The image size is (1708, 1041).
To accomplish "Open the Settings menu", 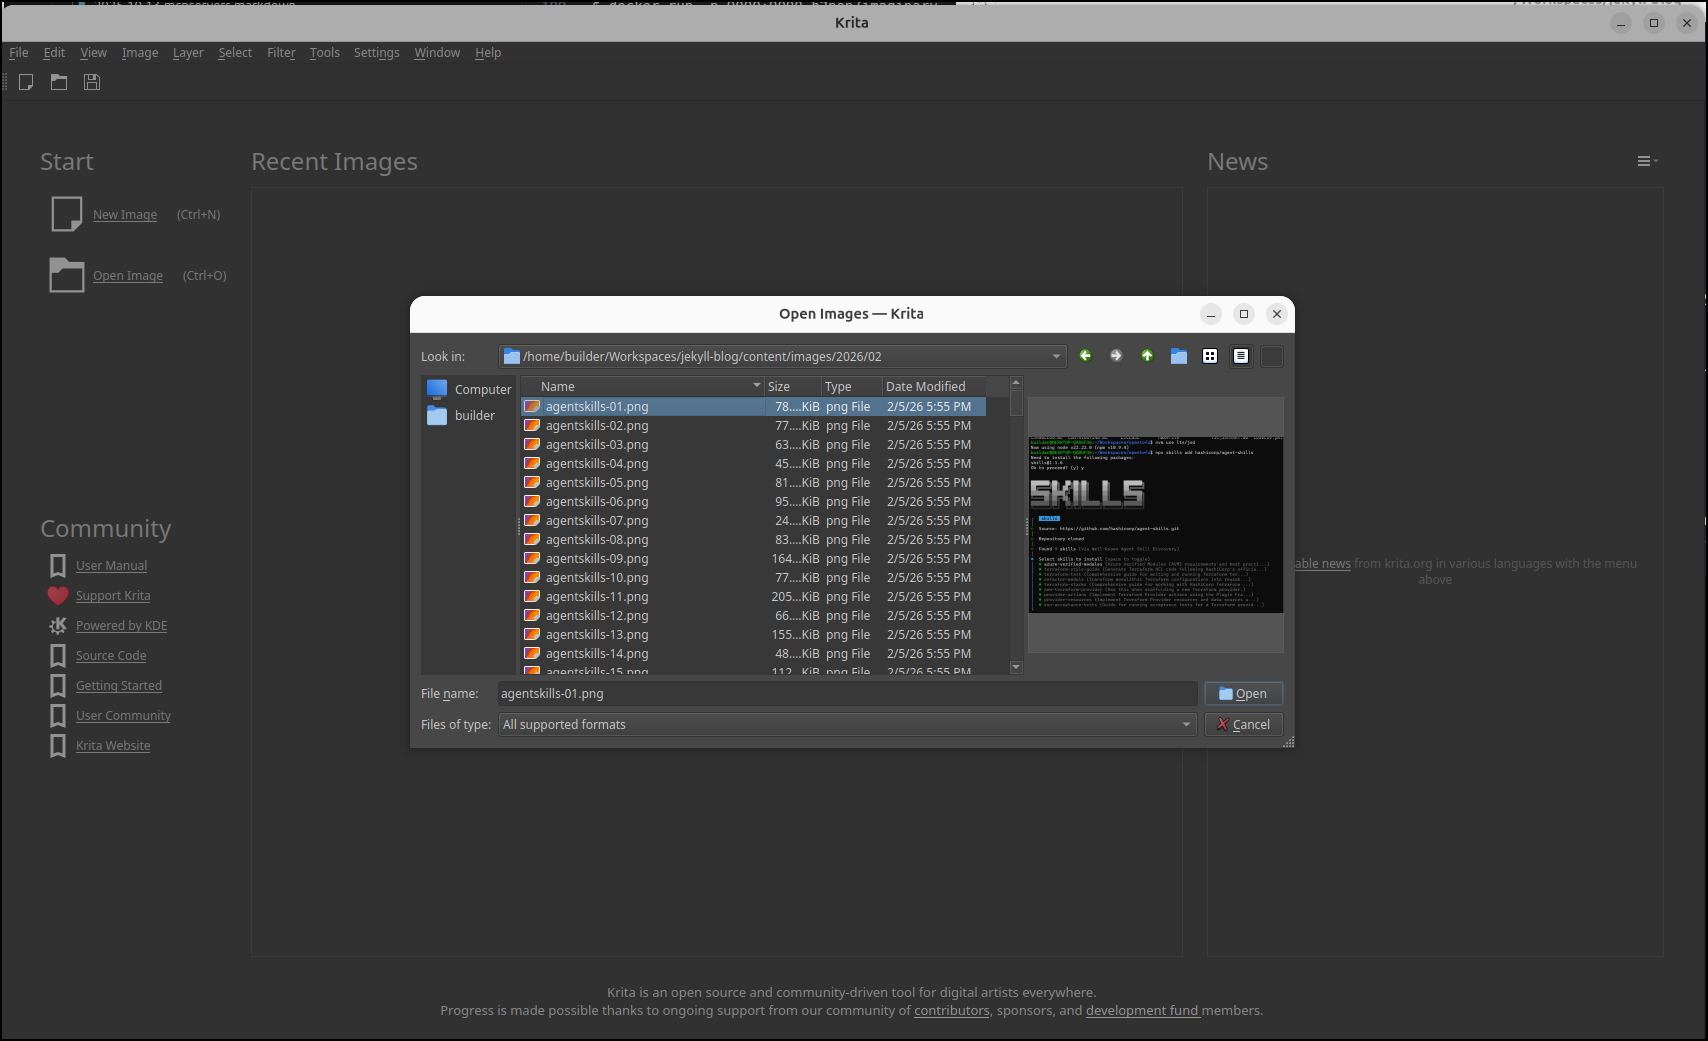I will tap(376, 53).
